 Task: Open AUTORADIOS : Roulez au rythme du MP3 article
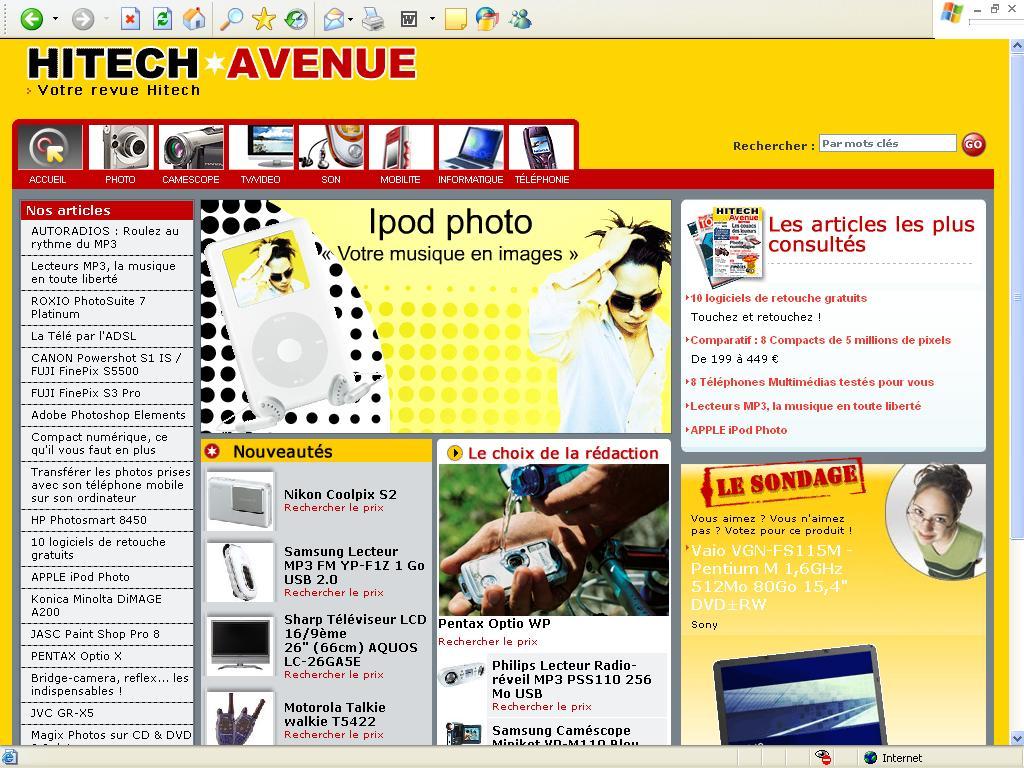tap(107, 238)
